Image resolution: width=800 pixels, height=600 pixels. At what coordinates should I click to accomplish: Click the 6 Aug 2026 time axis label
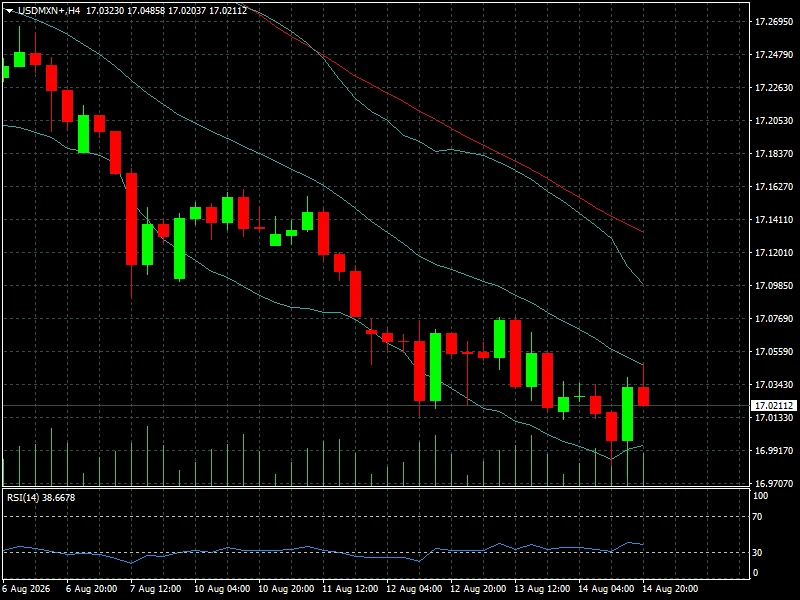[27, 589]
